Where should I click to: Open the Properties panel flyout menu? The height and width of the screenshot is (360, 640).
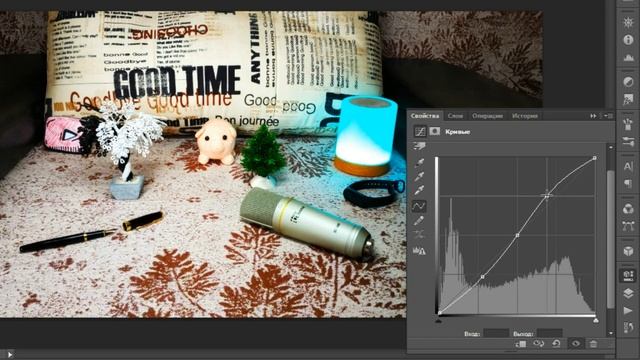(x=609, y=116)
